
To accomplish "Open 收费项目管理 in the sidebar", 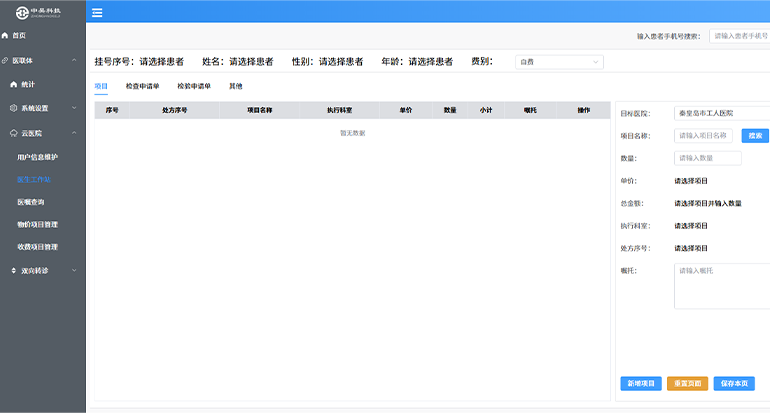I will (x=37, y=247).
